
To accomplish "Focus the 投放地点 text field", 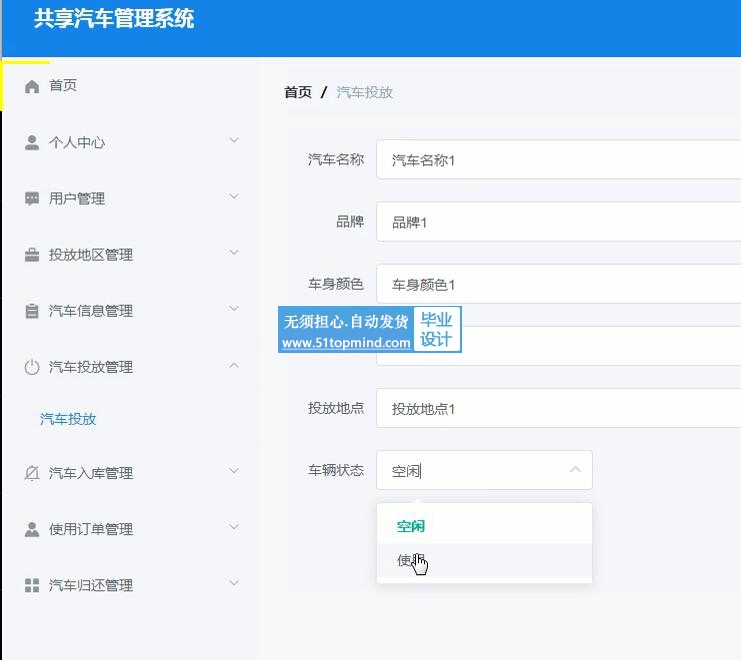I will pyautogui.click(x=560, y=409).
